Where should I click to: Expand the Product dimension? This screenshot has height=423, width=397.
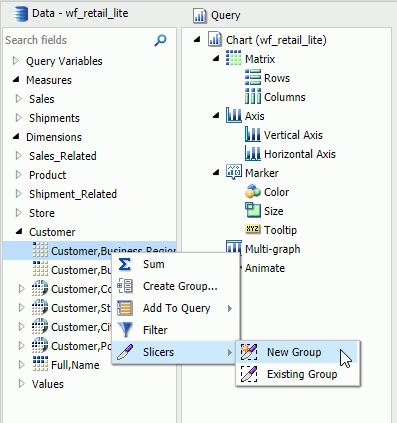pyautogui.click(x=19, y=175)
